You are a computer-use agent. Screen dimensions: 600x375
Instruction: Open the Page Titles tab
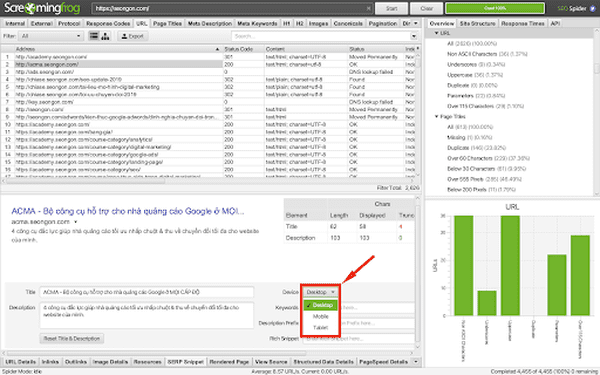(167, 23)
